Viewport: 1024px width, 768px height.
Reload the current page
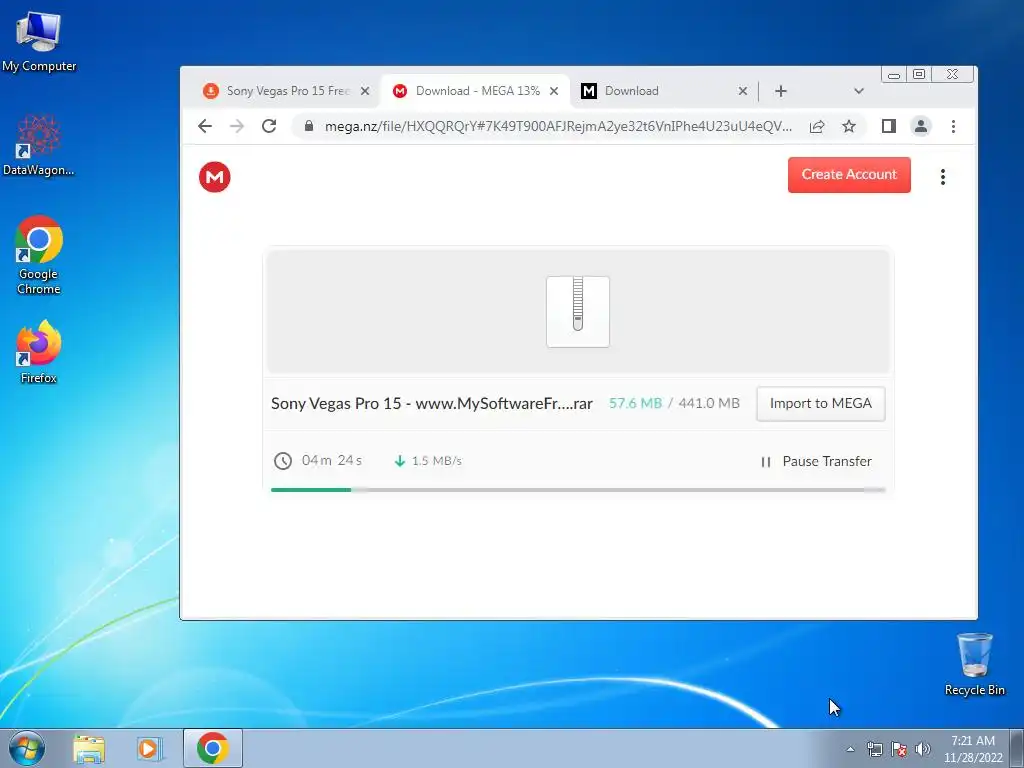269,126
